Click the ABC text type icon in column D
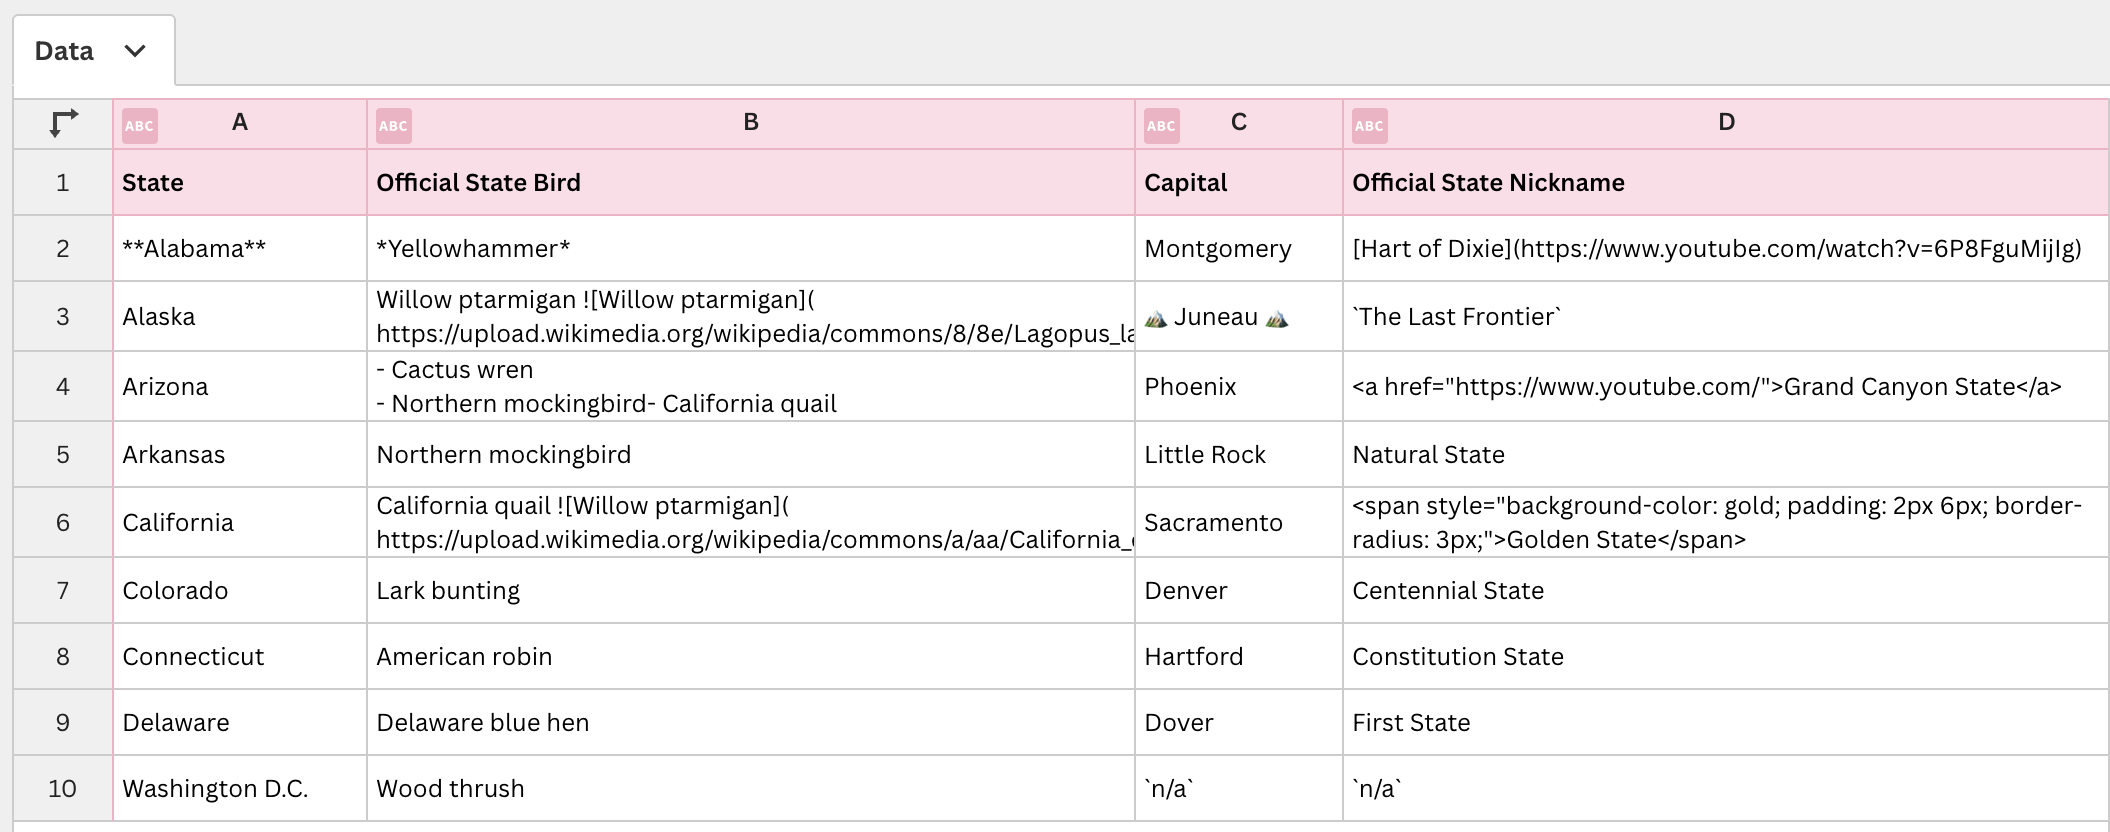Screen dimensions: 2110x832 coord(1369,126)
